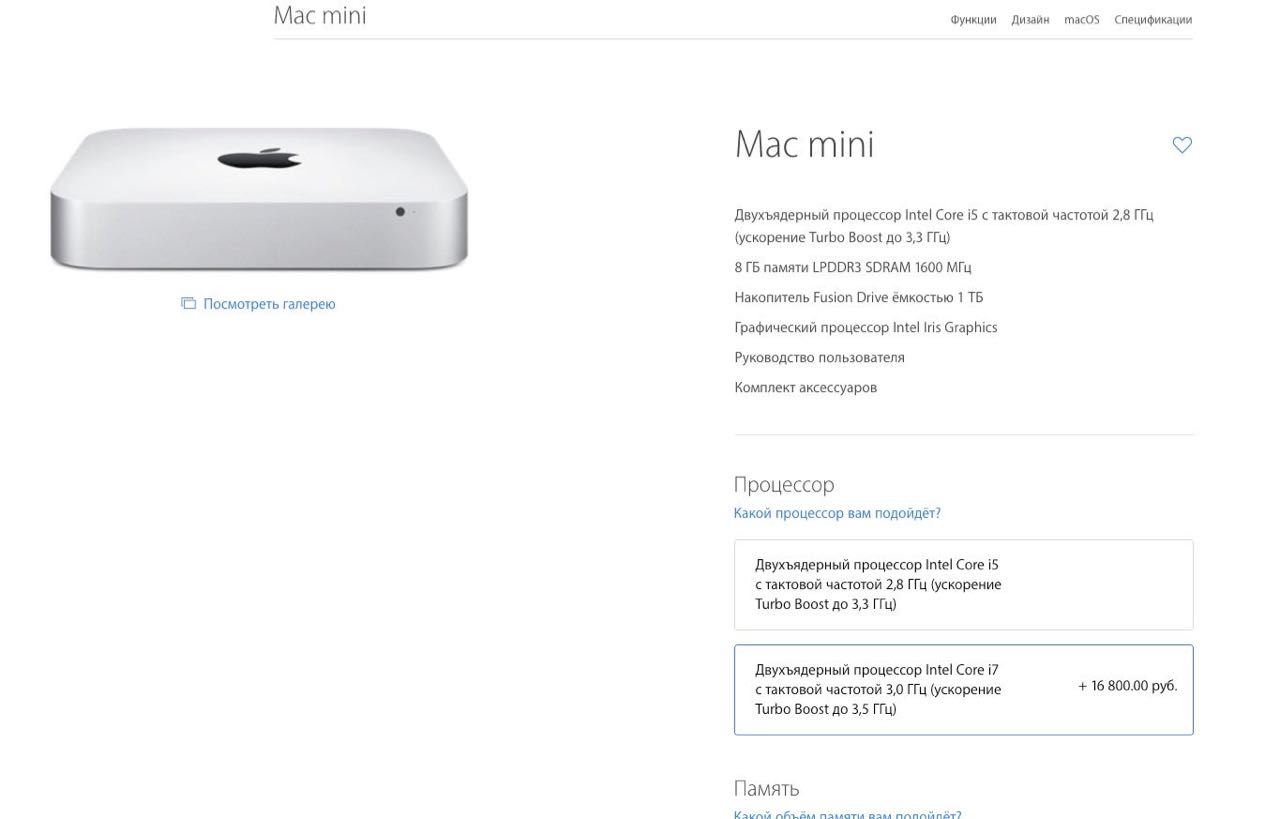Click the Apple logo on the Mac mini image
1280x819 pixels.
click(x=259, y=157)
